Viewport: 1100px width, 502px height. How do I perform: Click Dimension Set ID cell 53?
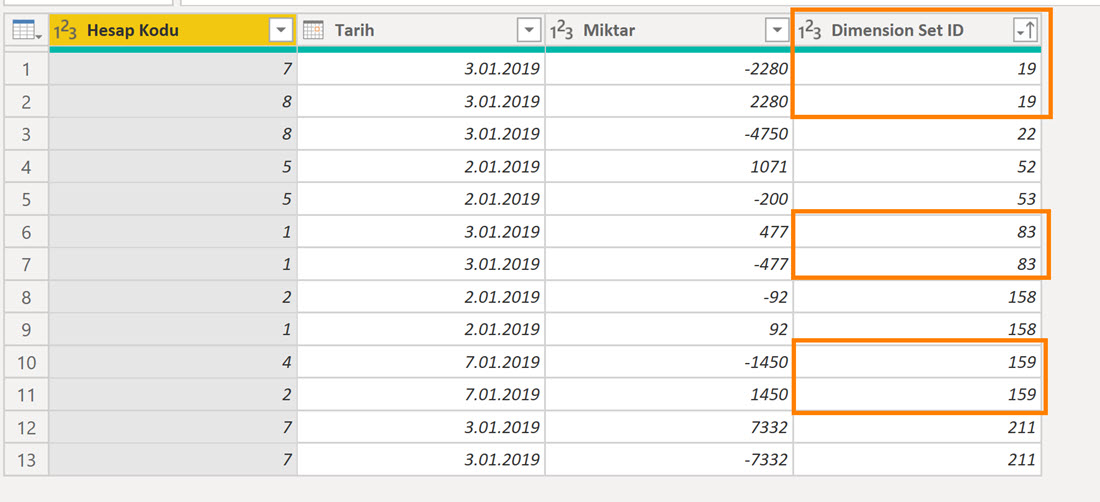[918, 200]
